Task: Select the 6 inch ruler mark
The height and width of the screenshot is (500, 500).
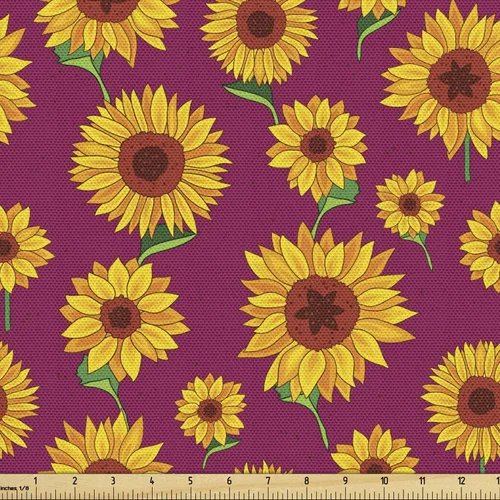Action: [229, 481]
